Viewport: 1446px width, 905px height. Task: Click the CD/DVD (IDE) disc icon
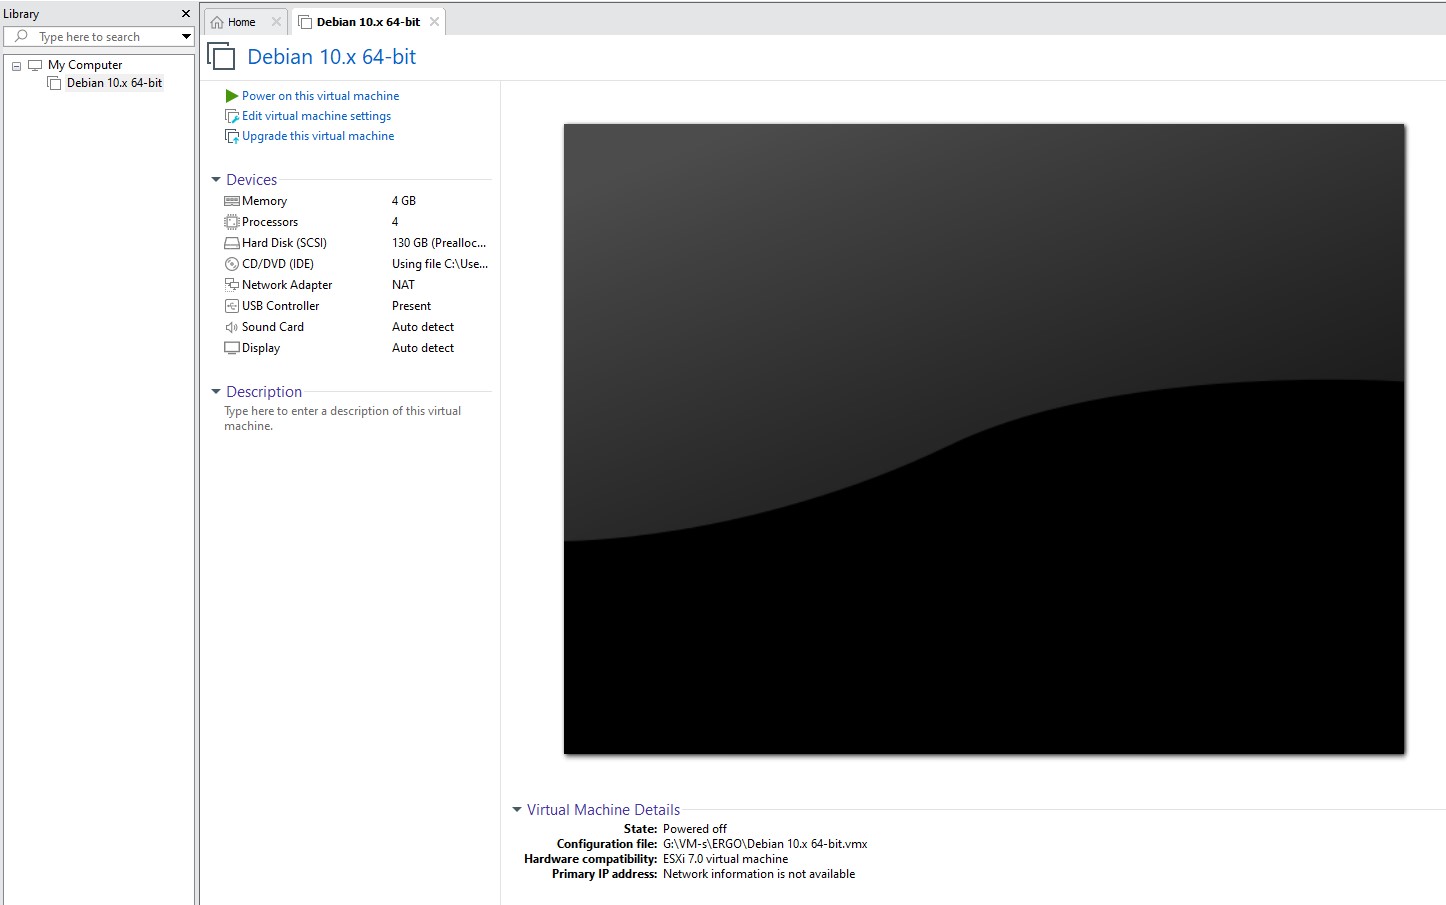[x=232, y=264]
